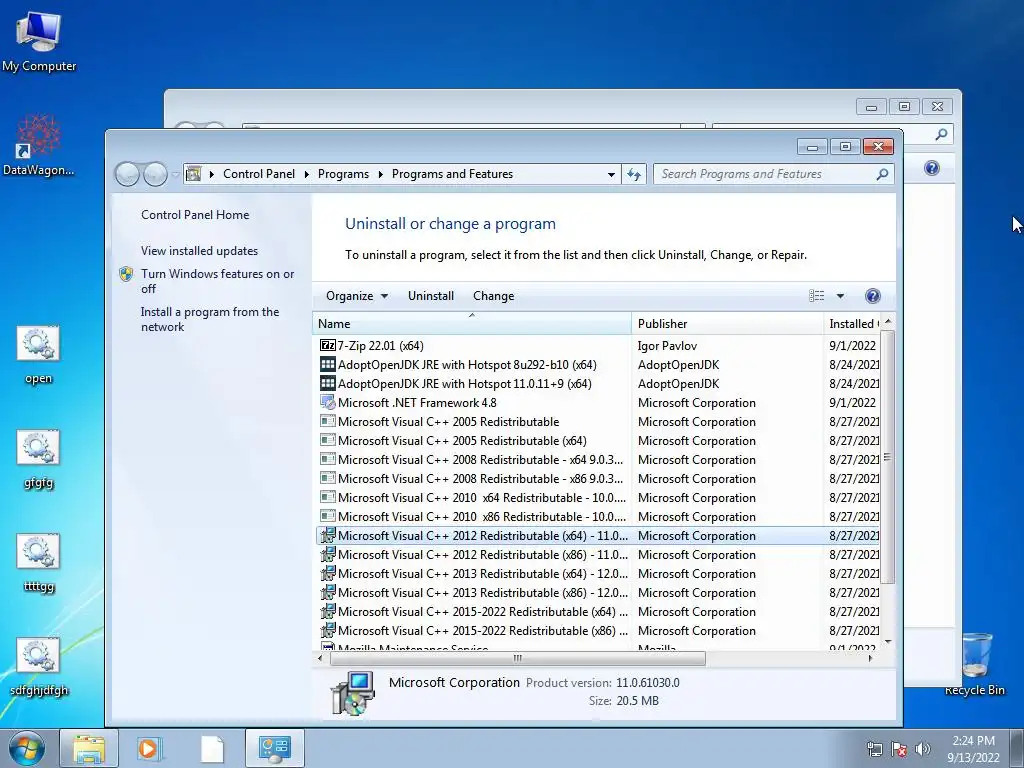1024x768 pixels.
Task: Open the DataWagon desktop shortcut
Action: pos(39,145)
